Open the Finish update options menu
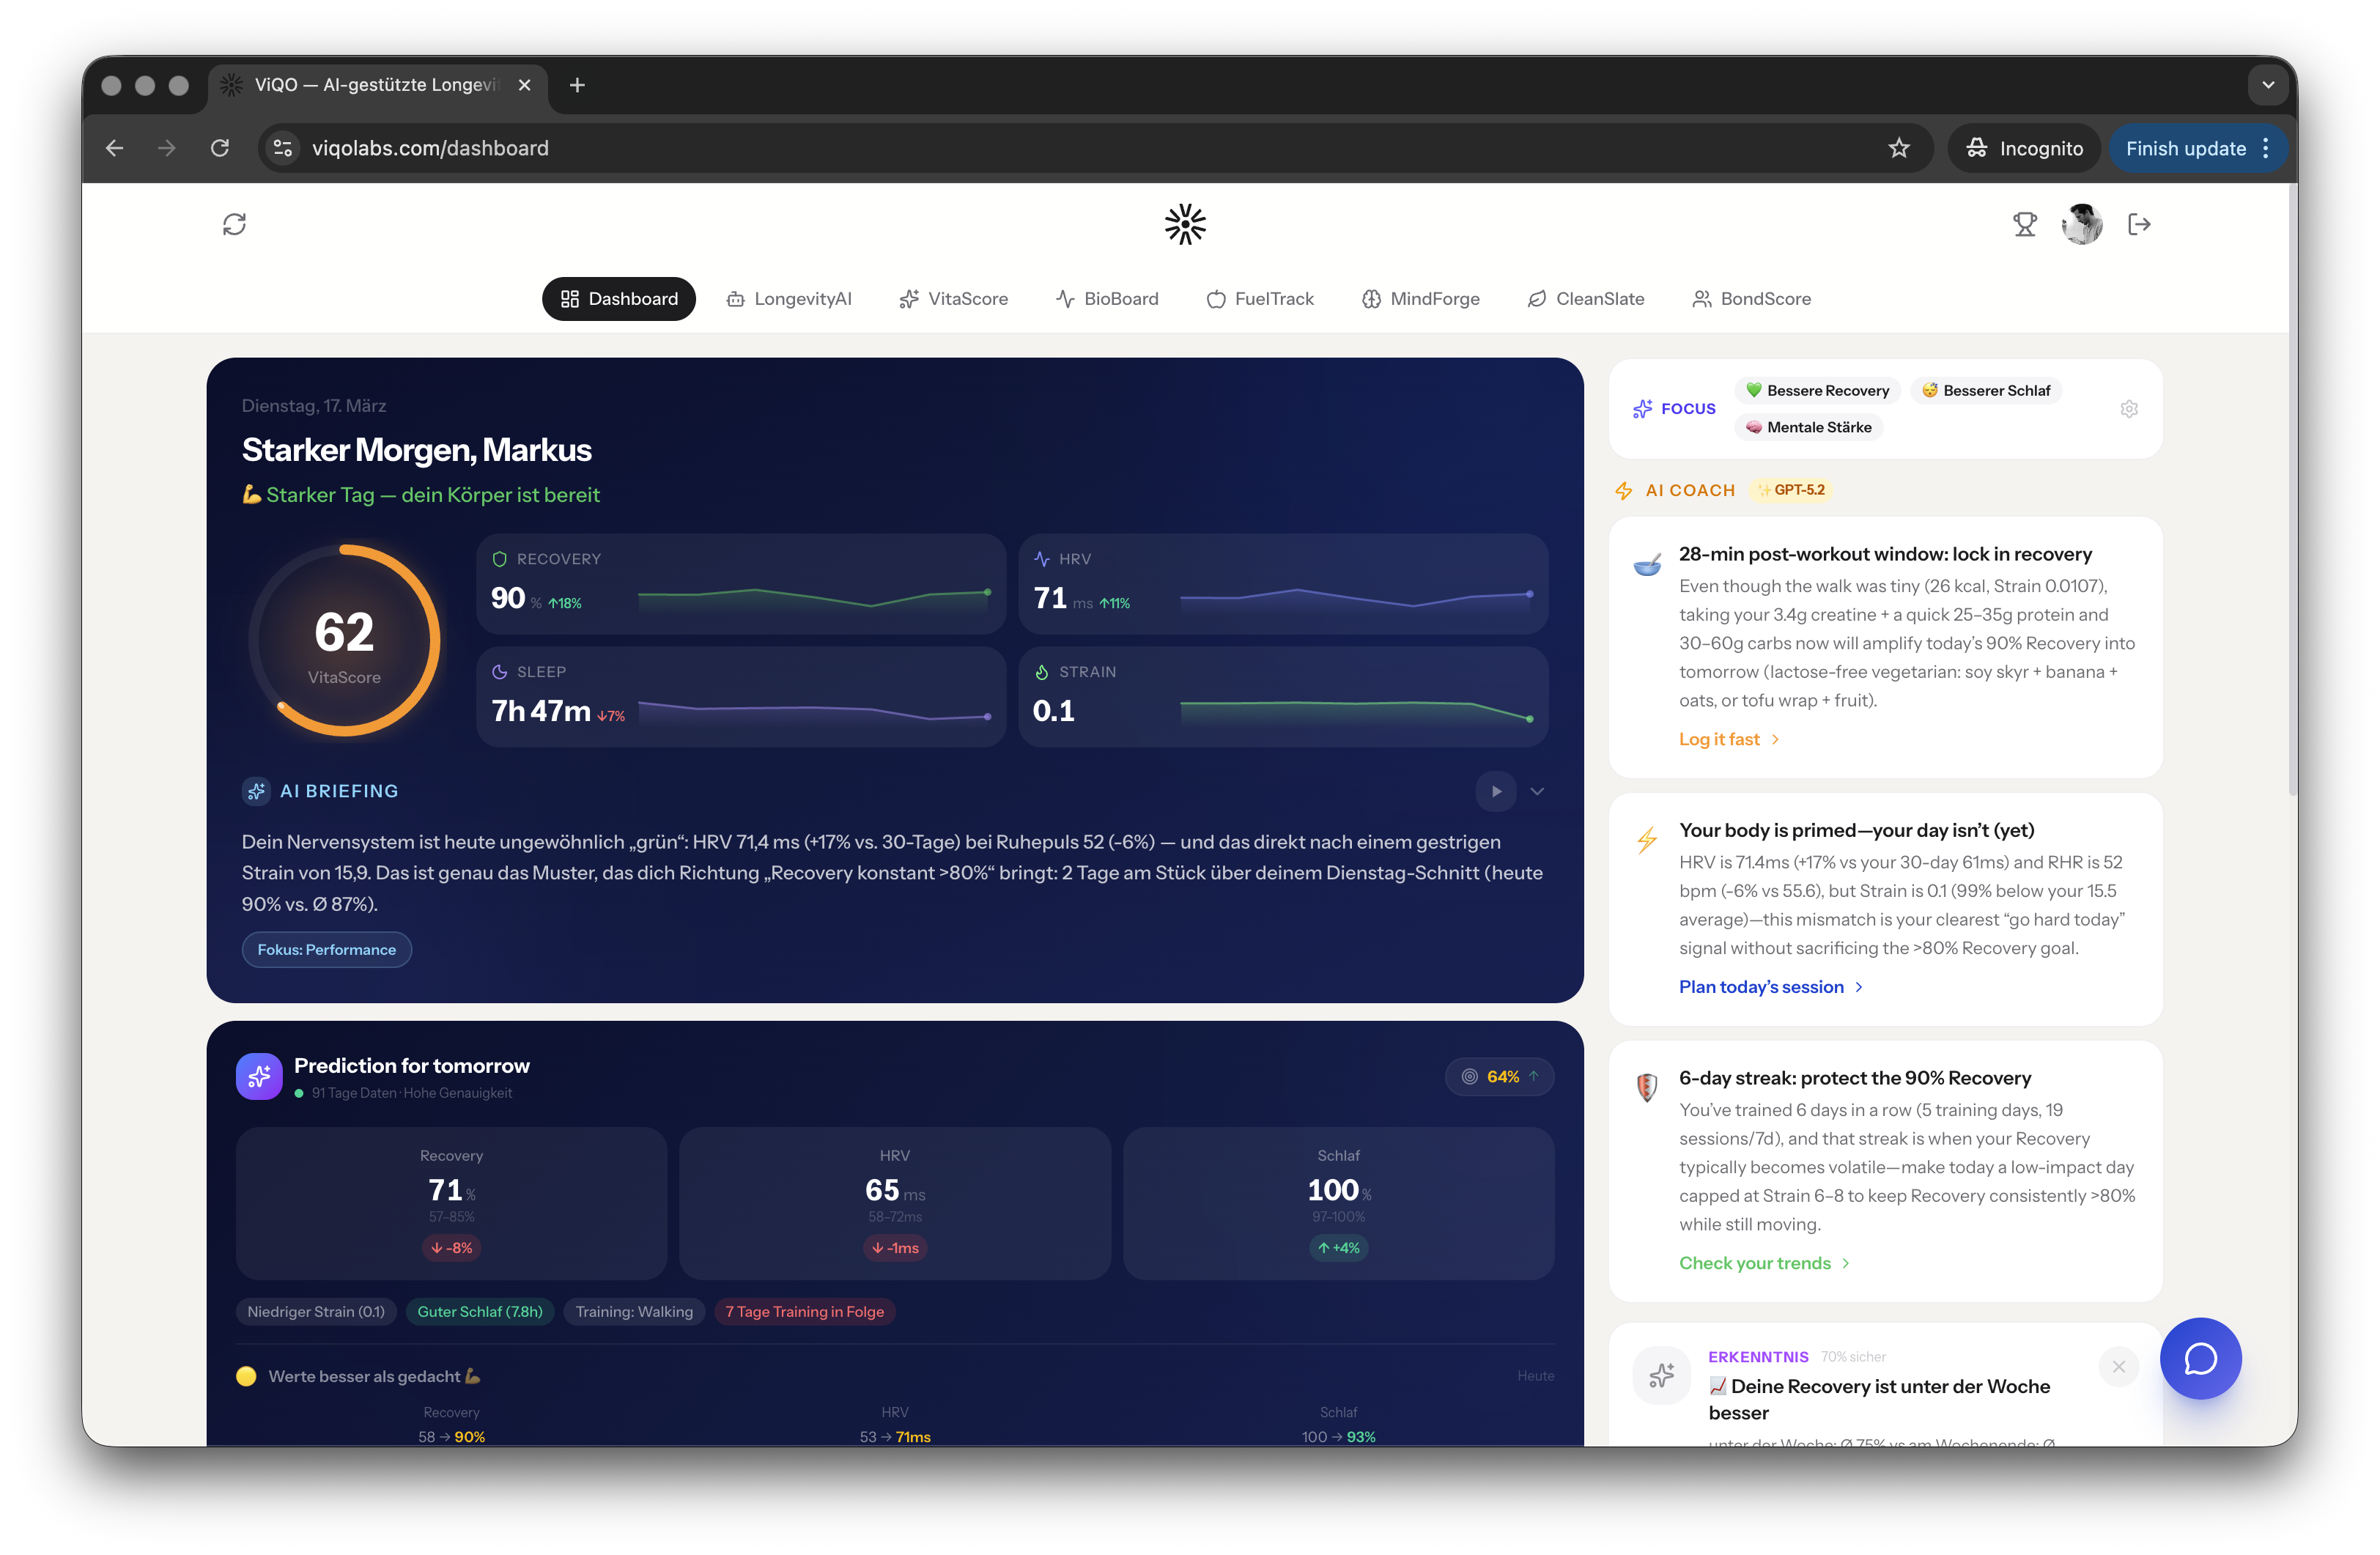2380x1555 pixels. pyautogui.click(x=2266, y=147)
